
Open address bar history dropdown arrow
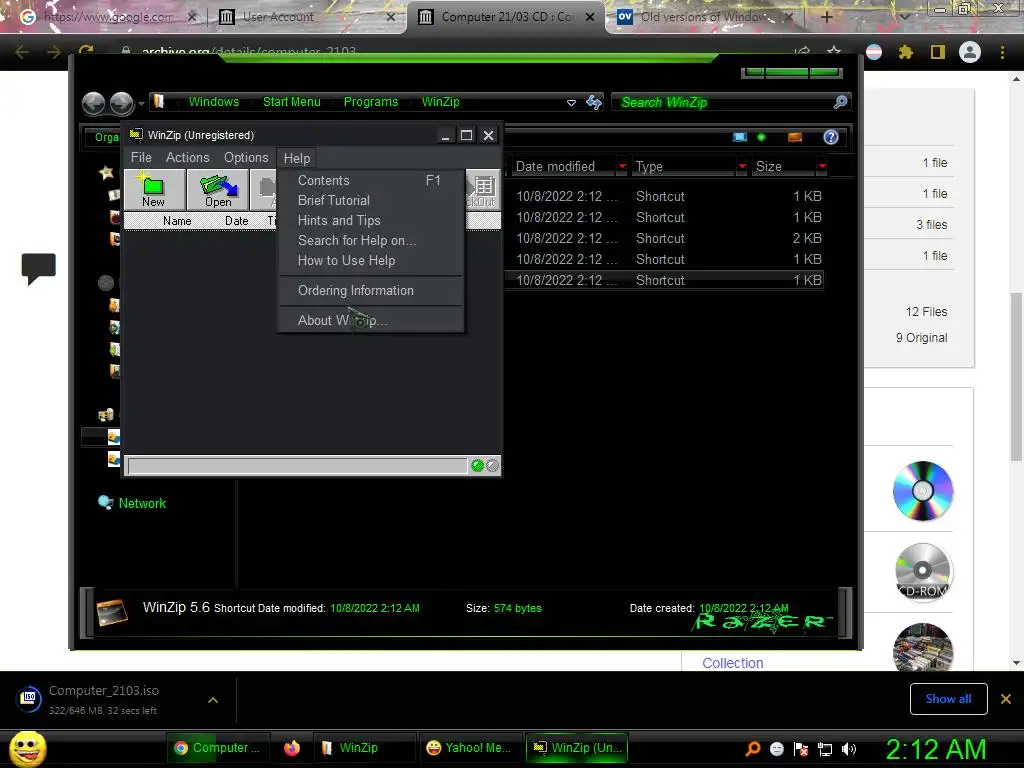(571, 103)
